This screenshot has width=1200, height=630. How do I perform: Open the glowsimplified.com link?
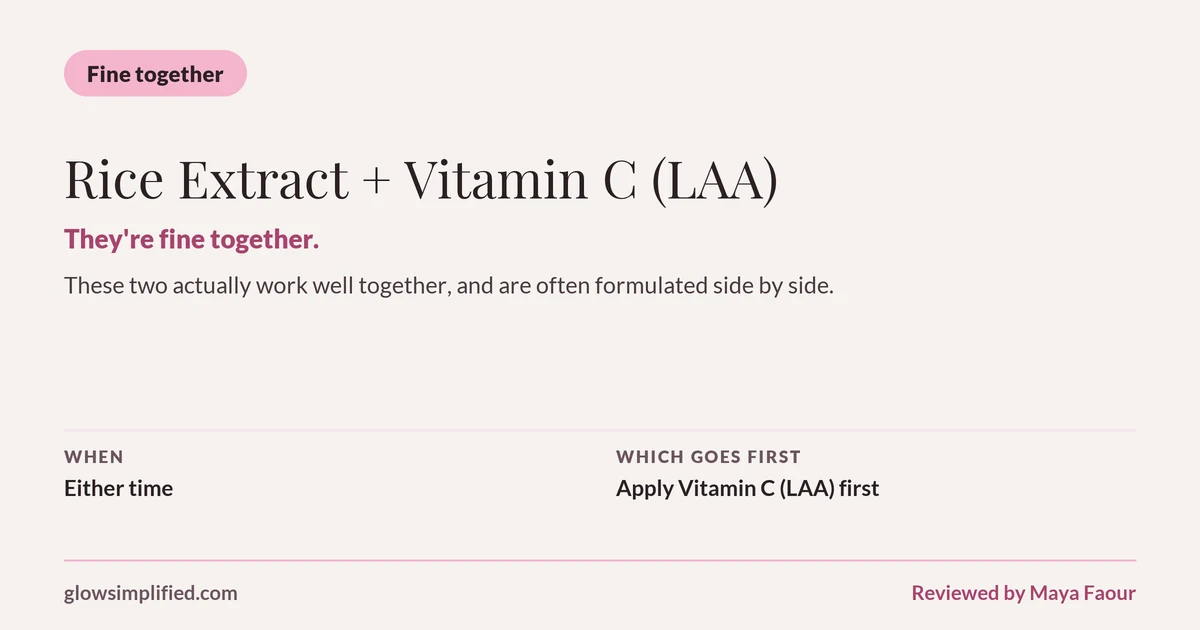[x=151, y=593]
